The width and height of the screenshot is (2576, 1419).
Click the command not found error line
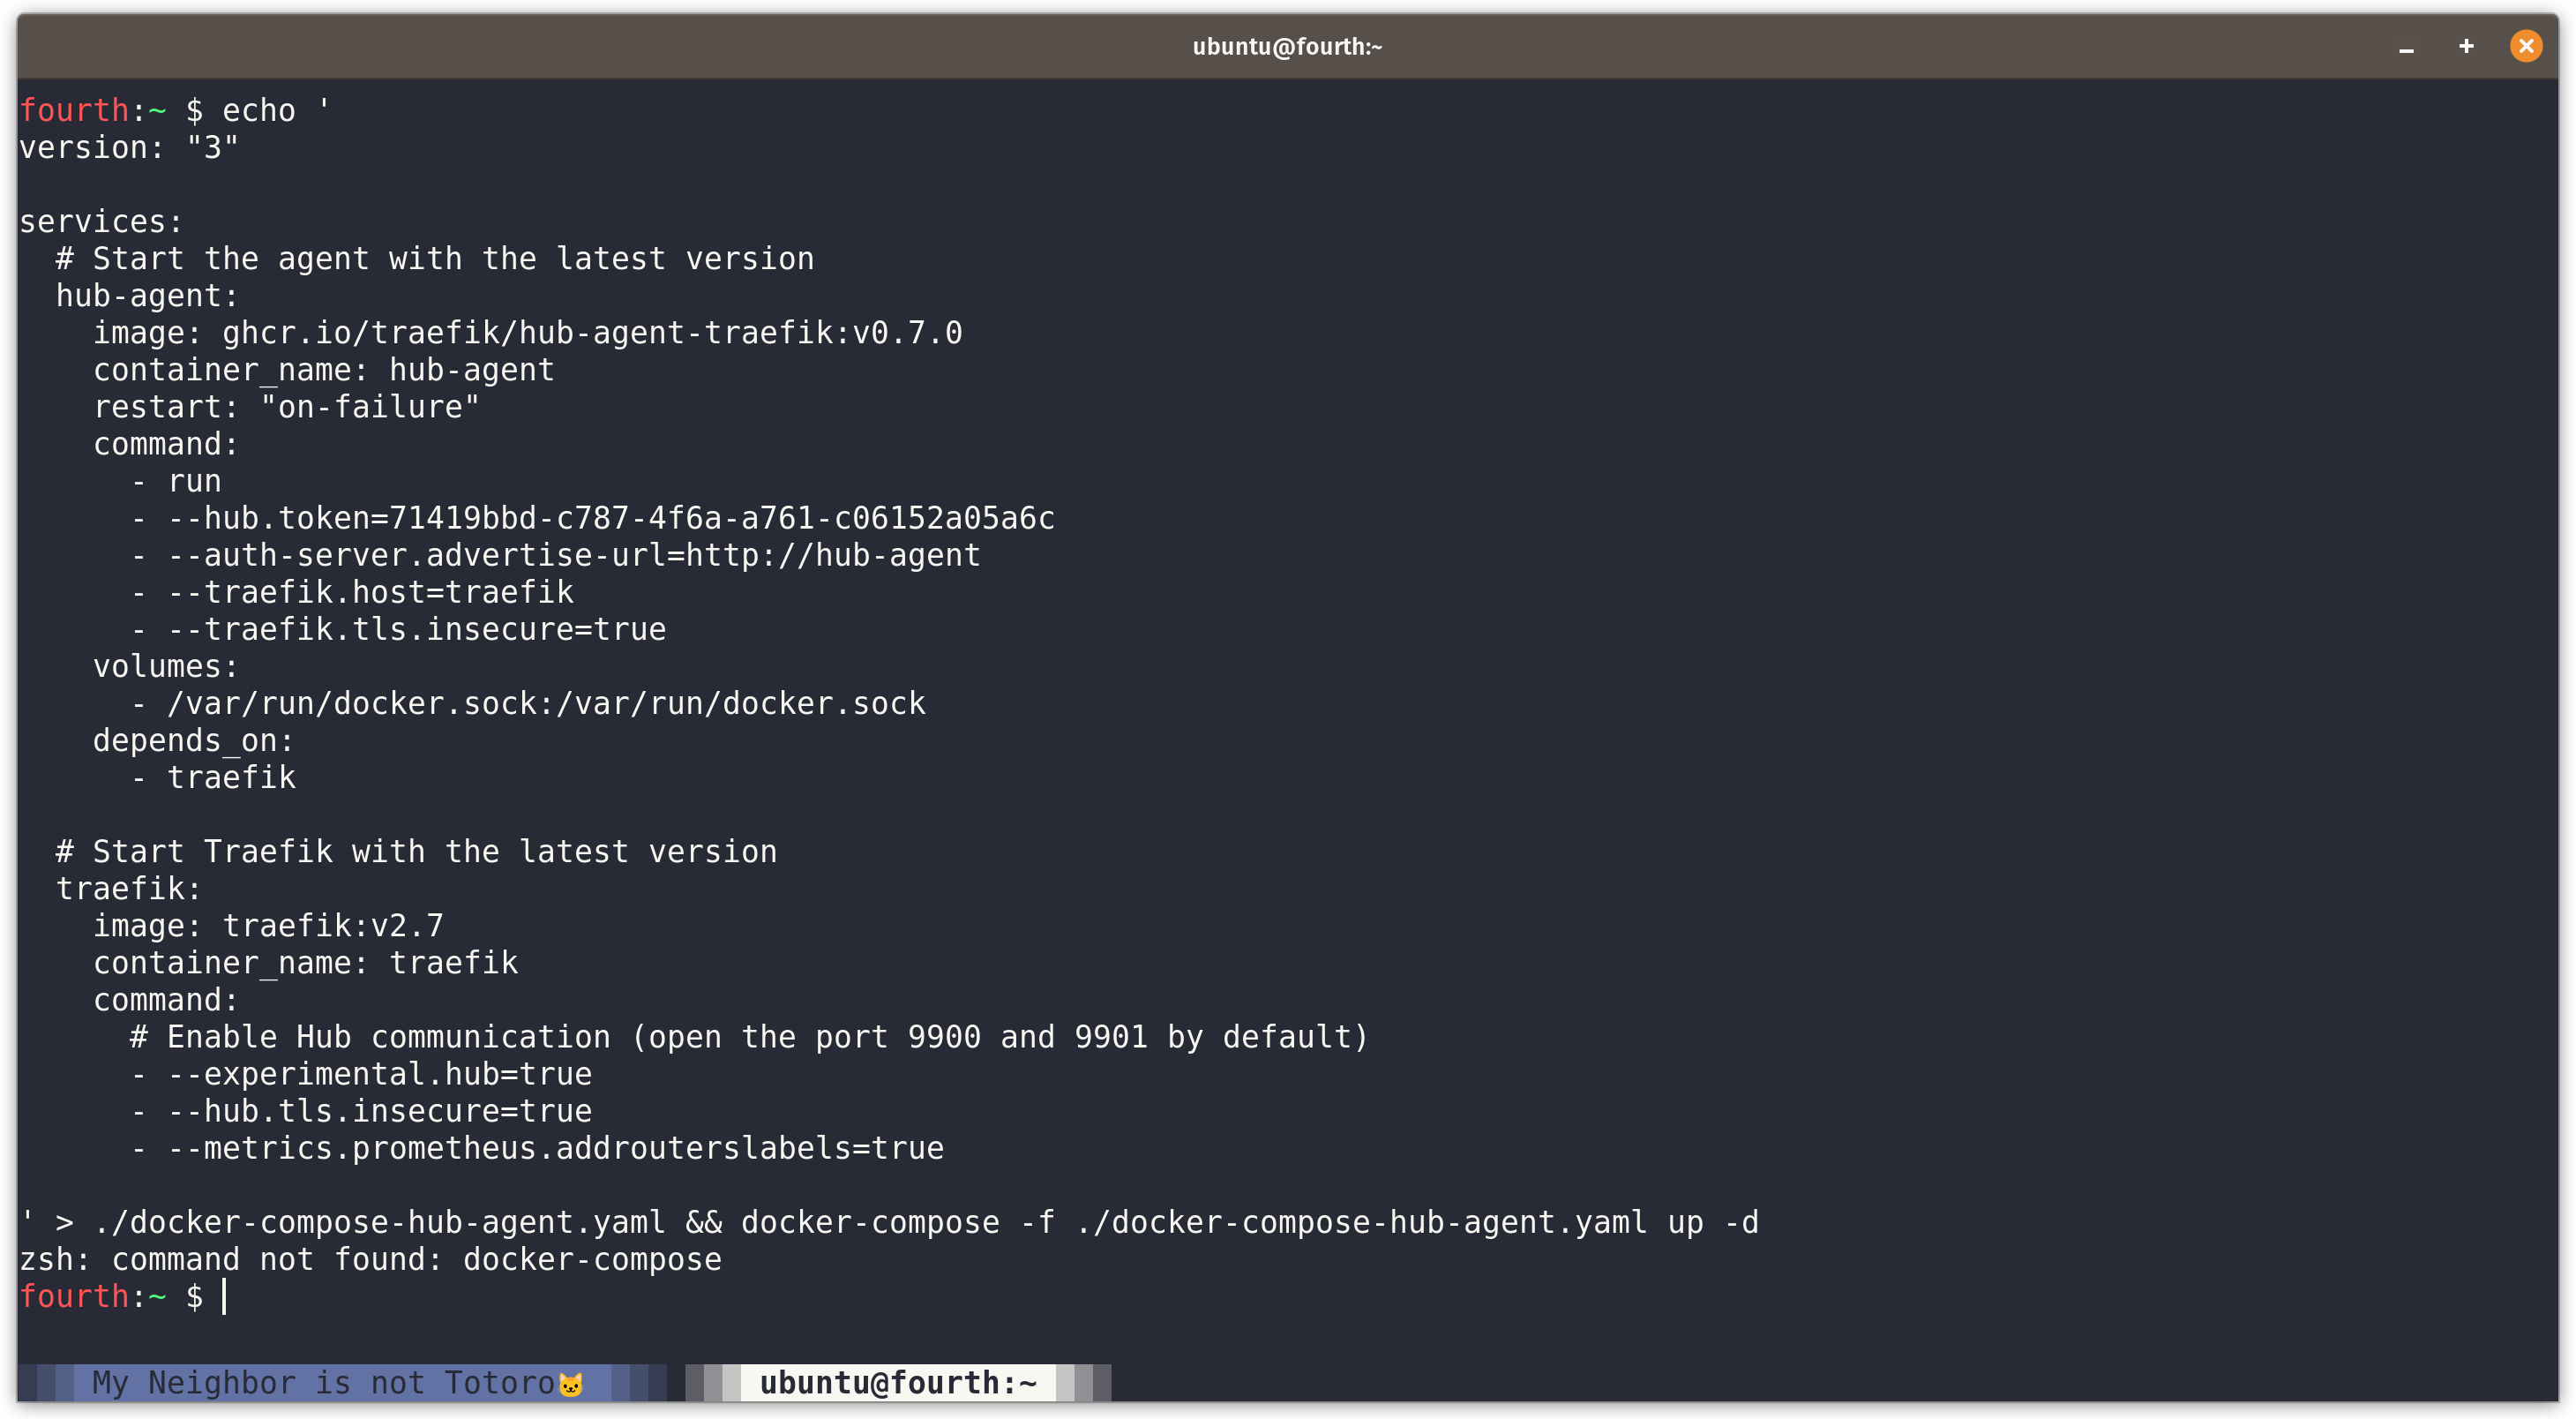coord(370,1259)
